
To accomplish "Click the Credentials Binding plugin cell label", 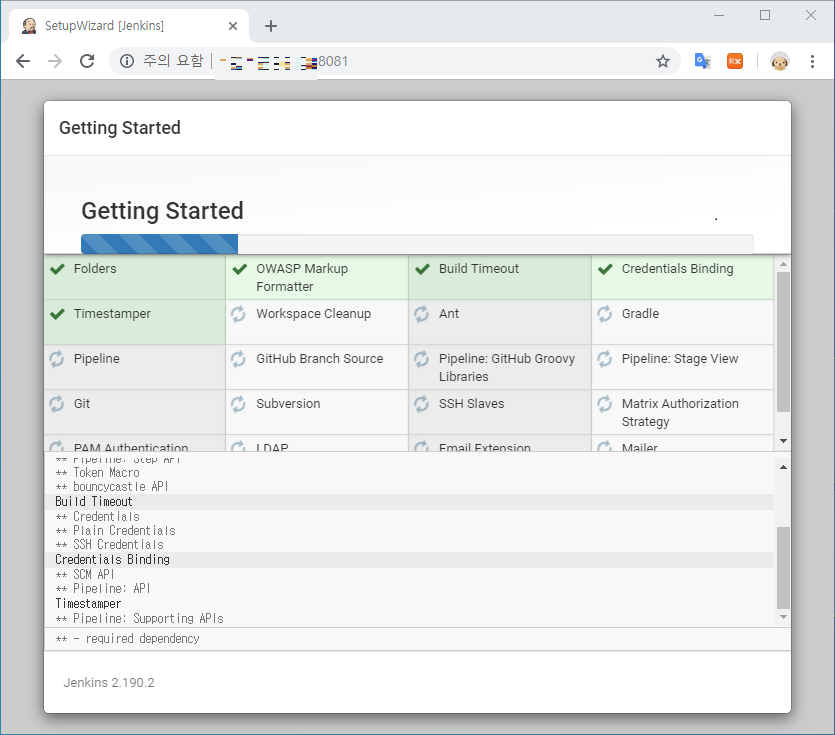I will pos(677,268).
